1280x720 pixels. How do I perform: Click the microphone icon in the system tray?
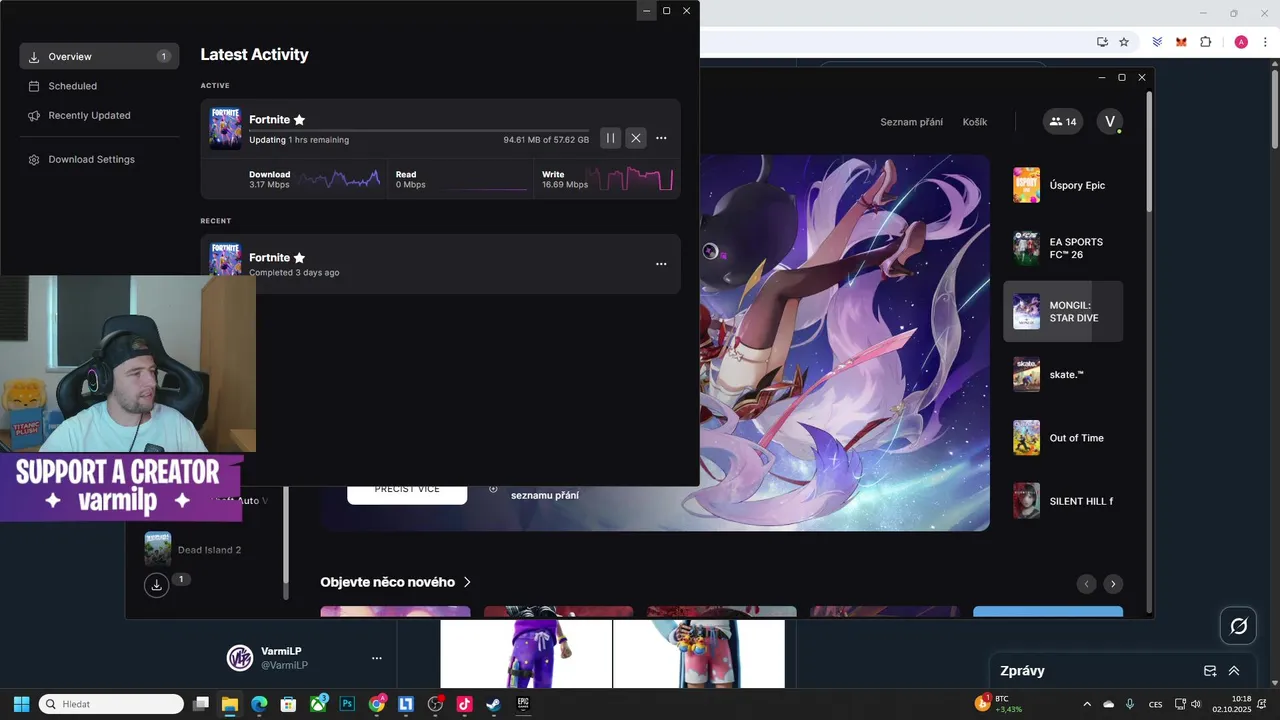click(1130, 704)
